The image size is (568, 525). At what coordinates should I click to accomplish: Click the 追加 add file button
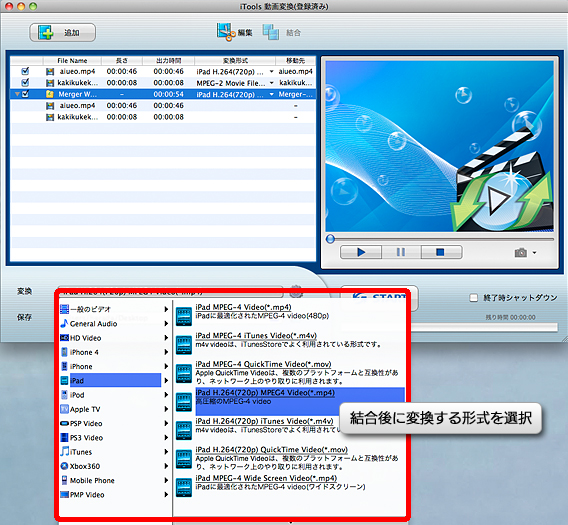click(x=62, y=33)
